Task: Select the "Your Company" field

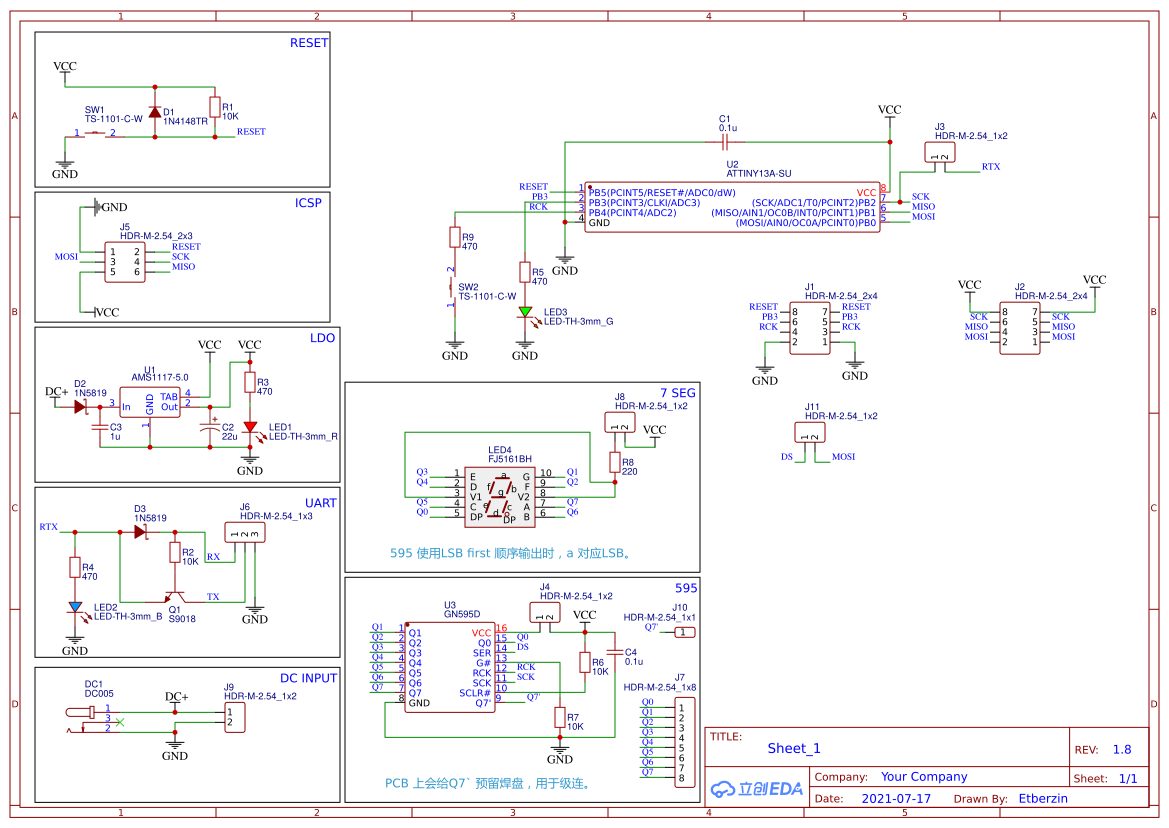Action: [x=923, y=777]
